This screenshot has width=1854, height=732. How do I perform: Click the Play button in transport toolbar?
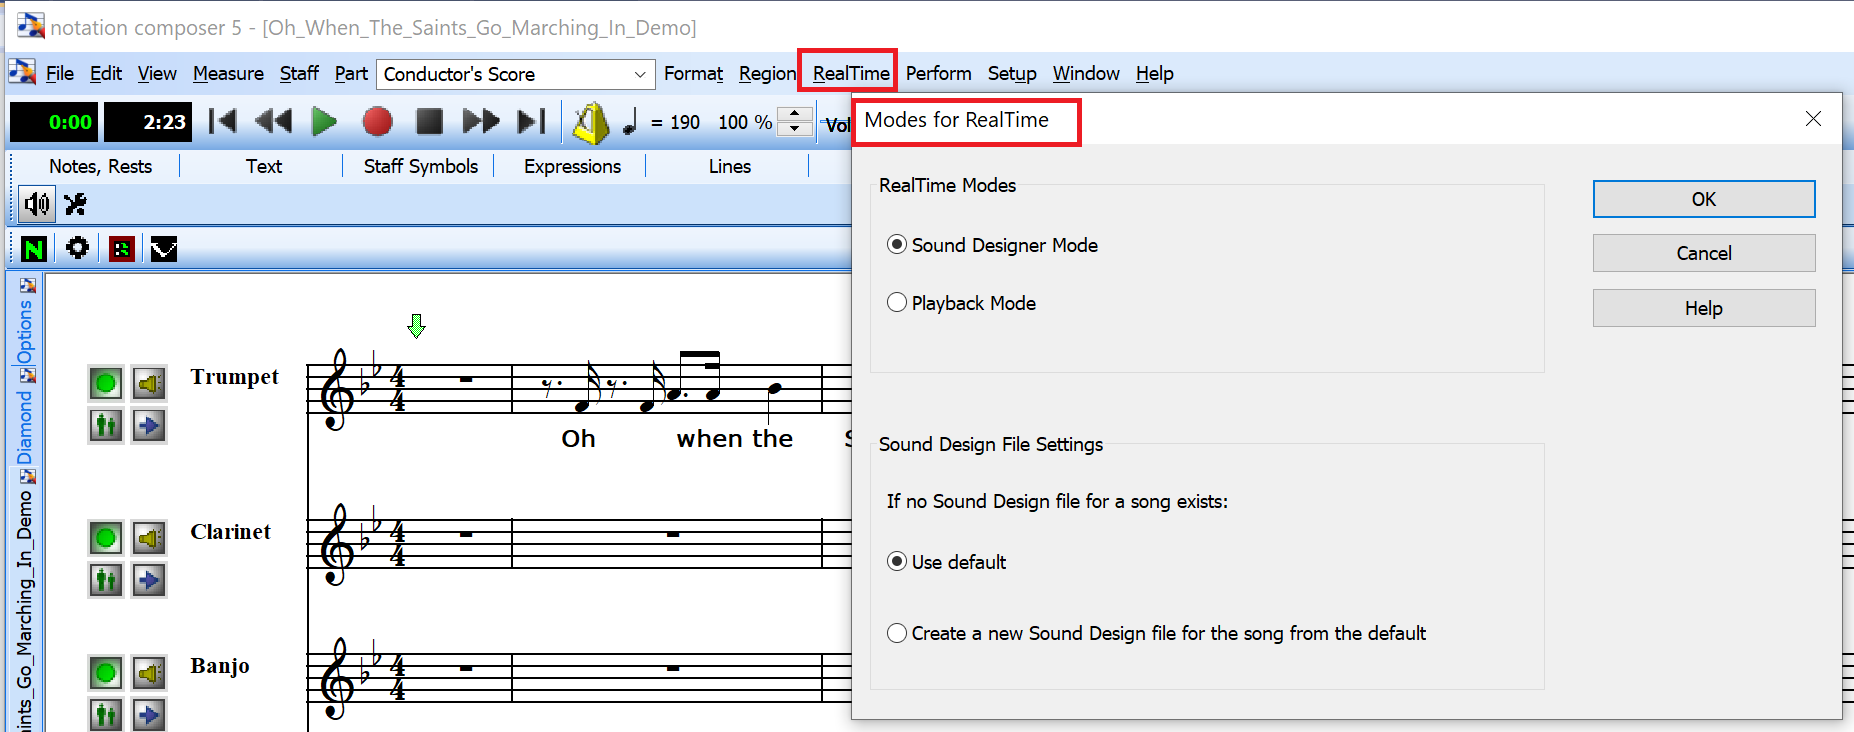point(324,122)
